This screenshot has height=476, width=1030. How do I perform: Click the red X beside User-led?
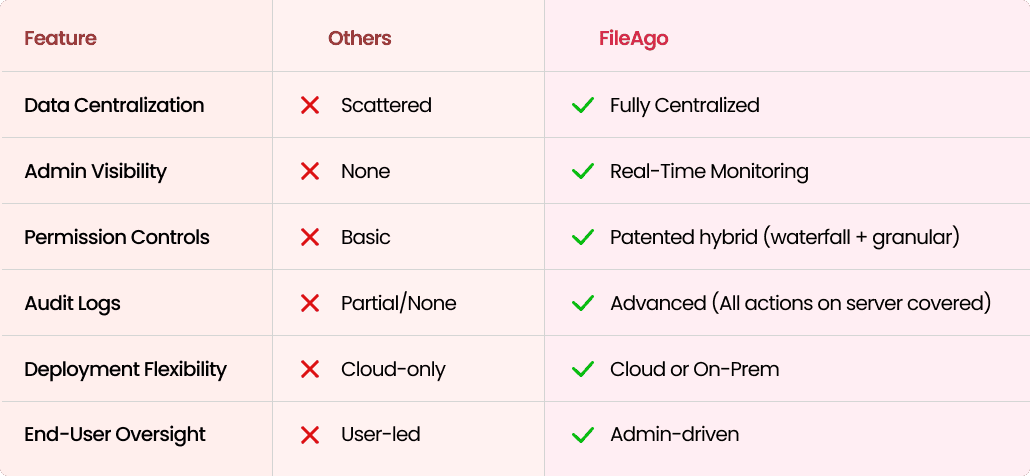tap(309, 435)
